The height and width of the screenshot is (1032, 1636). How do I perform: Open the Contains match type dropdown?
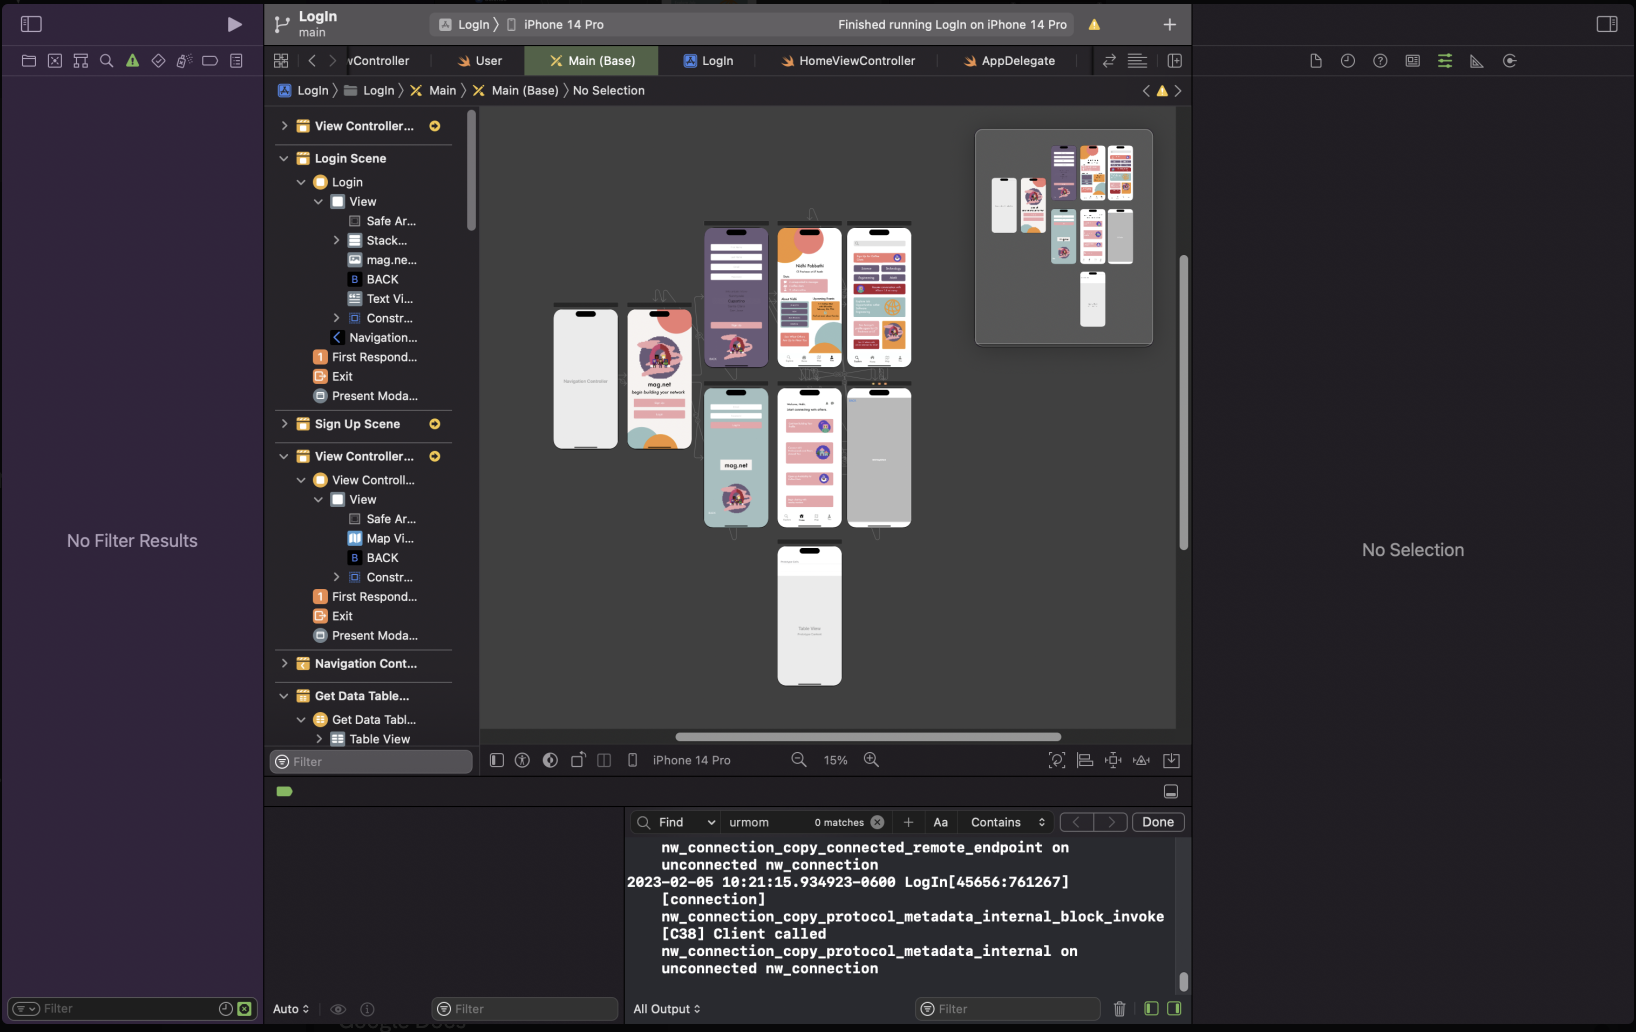point(1008,822)
